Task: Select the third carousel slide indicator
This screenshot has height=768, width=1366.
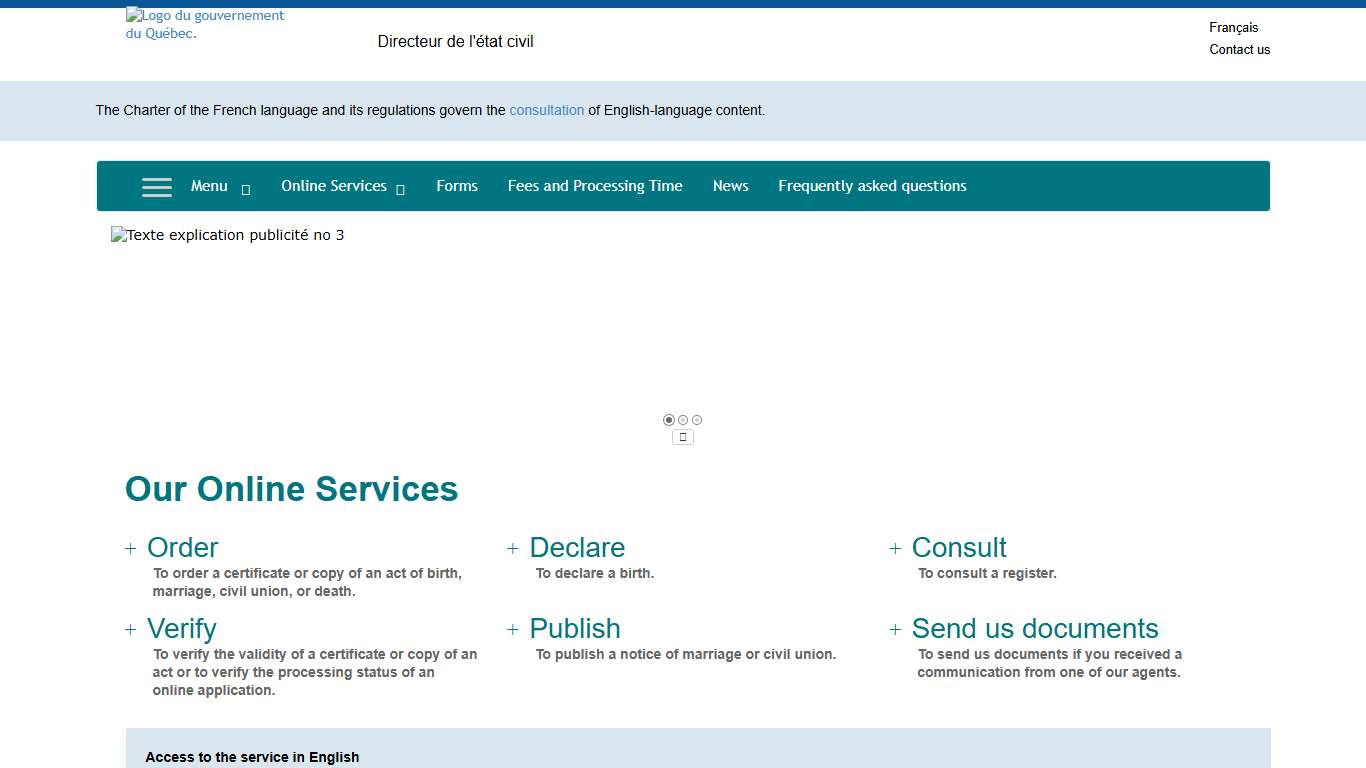Action: (x=697, y=420)
